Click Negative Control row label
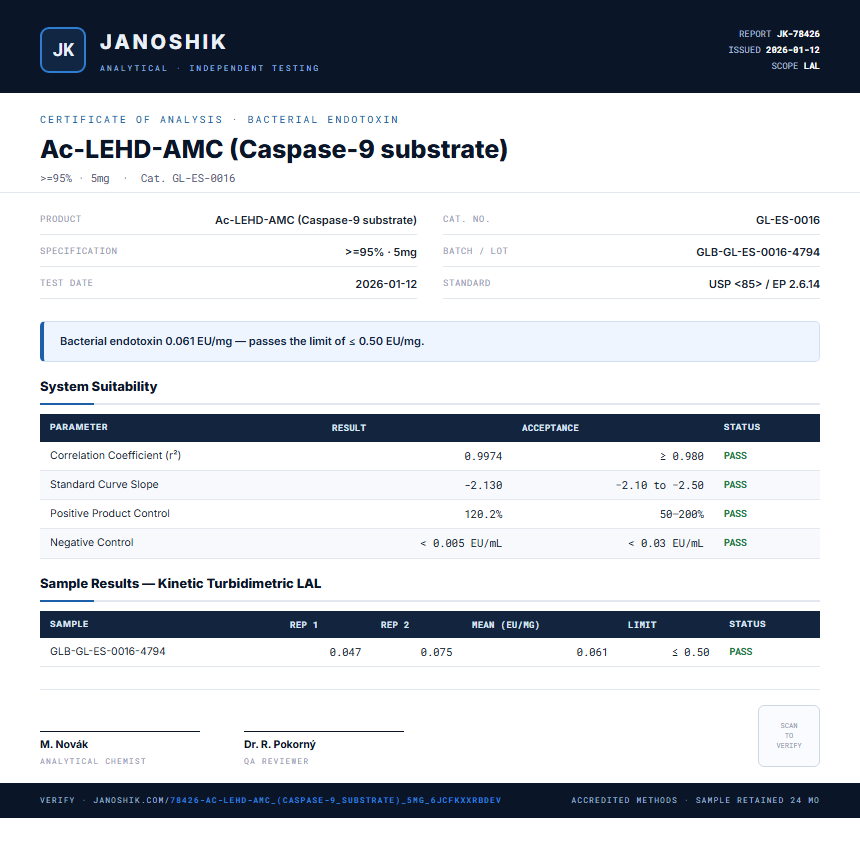 (92, 543)
